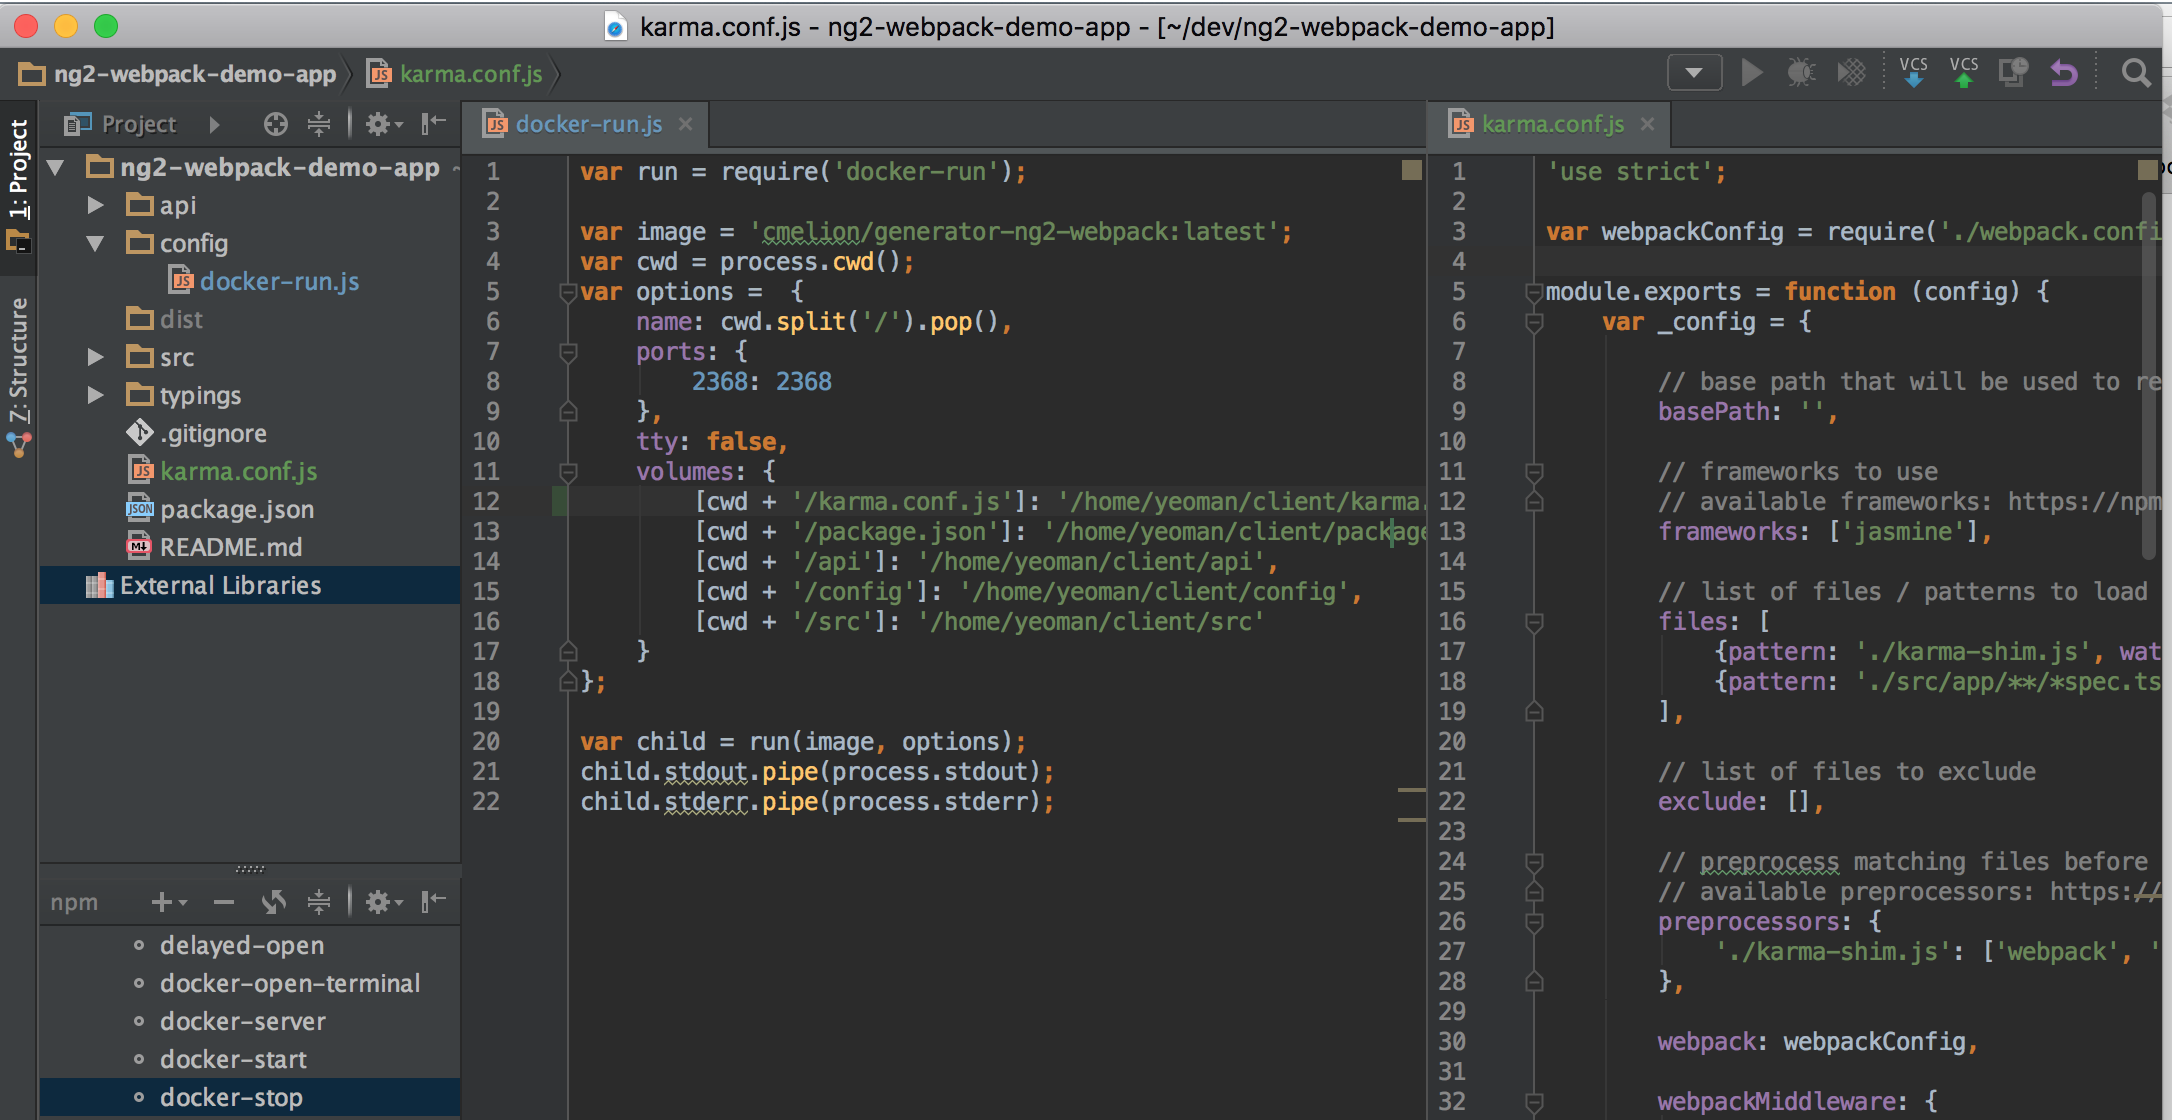Collapse the config folder
2172x1120 pixels.
point(96,243)
